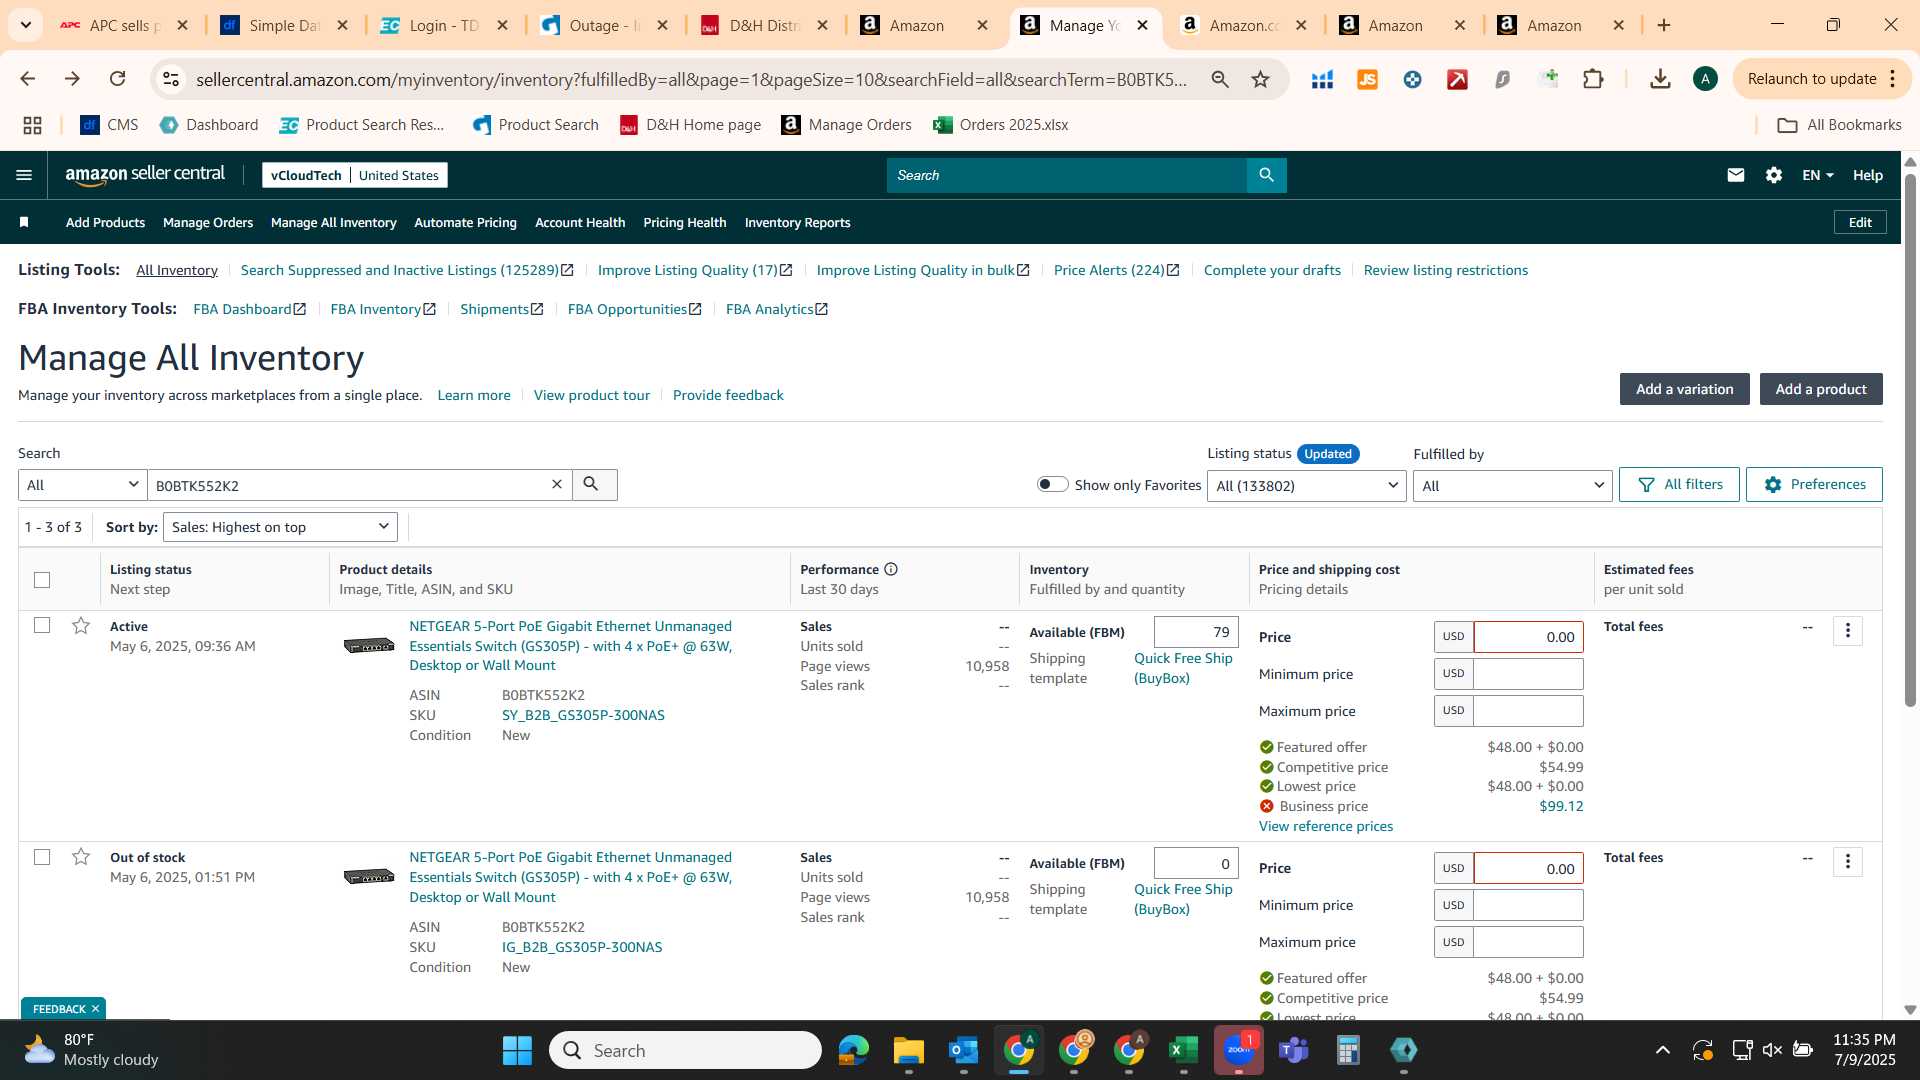Open the messages mail icon
Screen dimensions: 1920x1080
point(1736,175)
